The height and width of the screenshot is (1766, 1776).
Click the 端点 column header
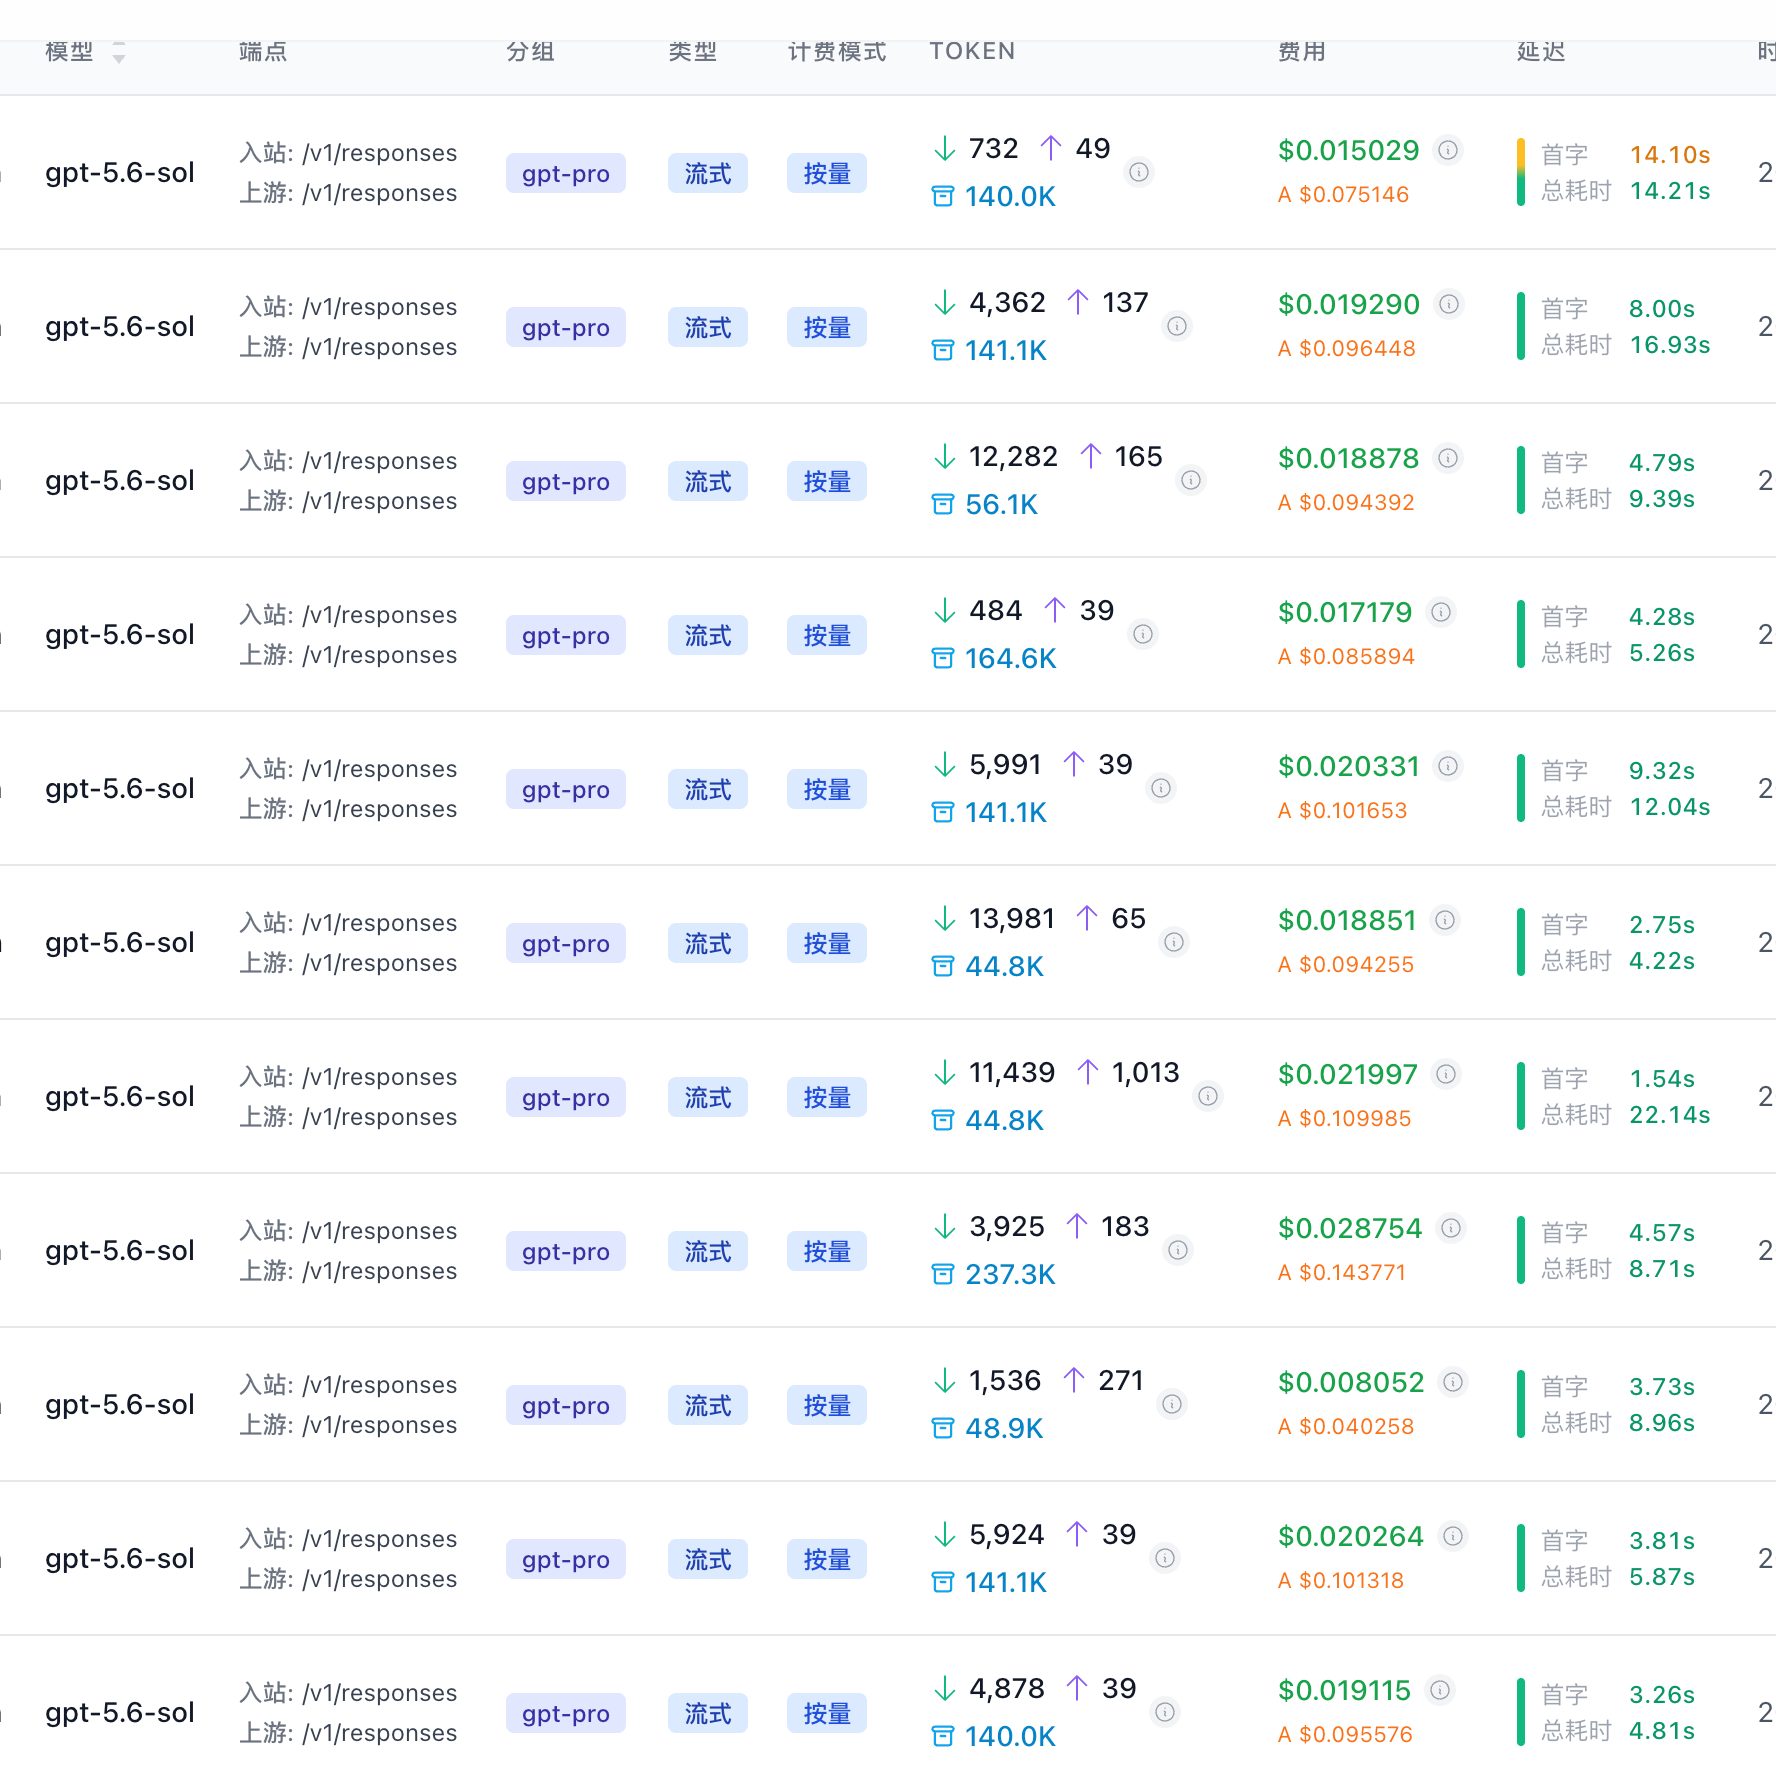click(x=263, y=51)
